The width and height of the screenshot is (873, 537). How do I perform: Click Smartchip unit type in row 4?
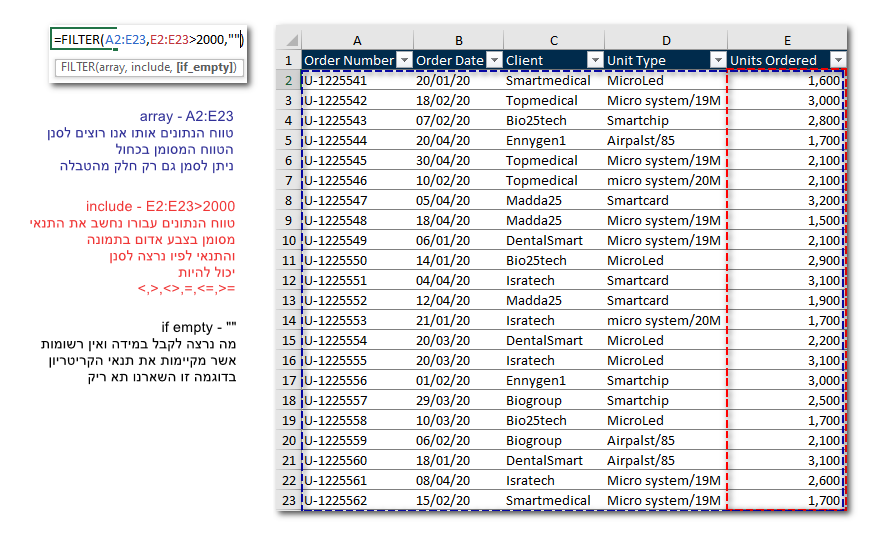tap(666, 120)
